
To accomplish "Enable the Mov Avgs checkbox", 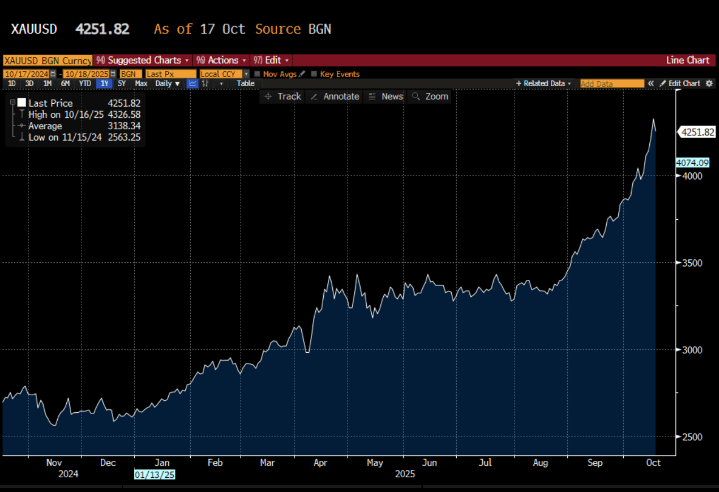I will [x=257, y=73].
